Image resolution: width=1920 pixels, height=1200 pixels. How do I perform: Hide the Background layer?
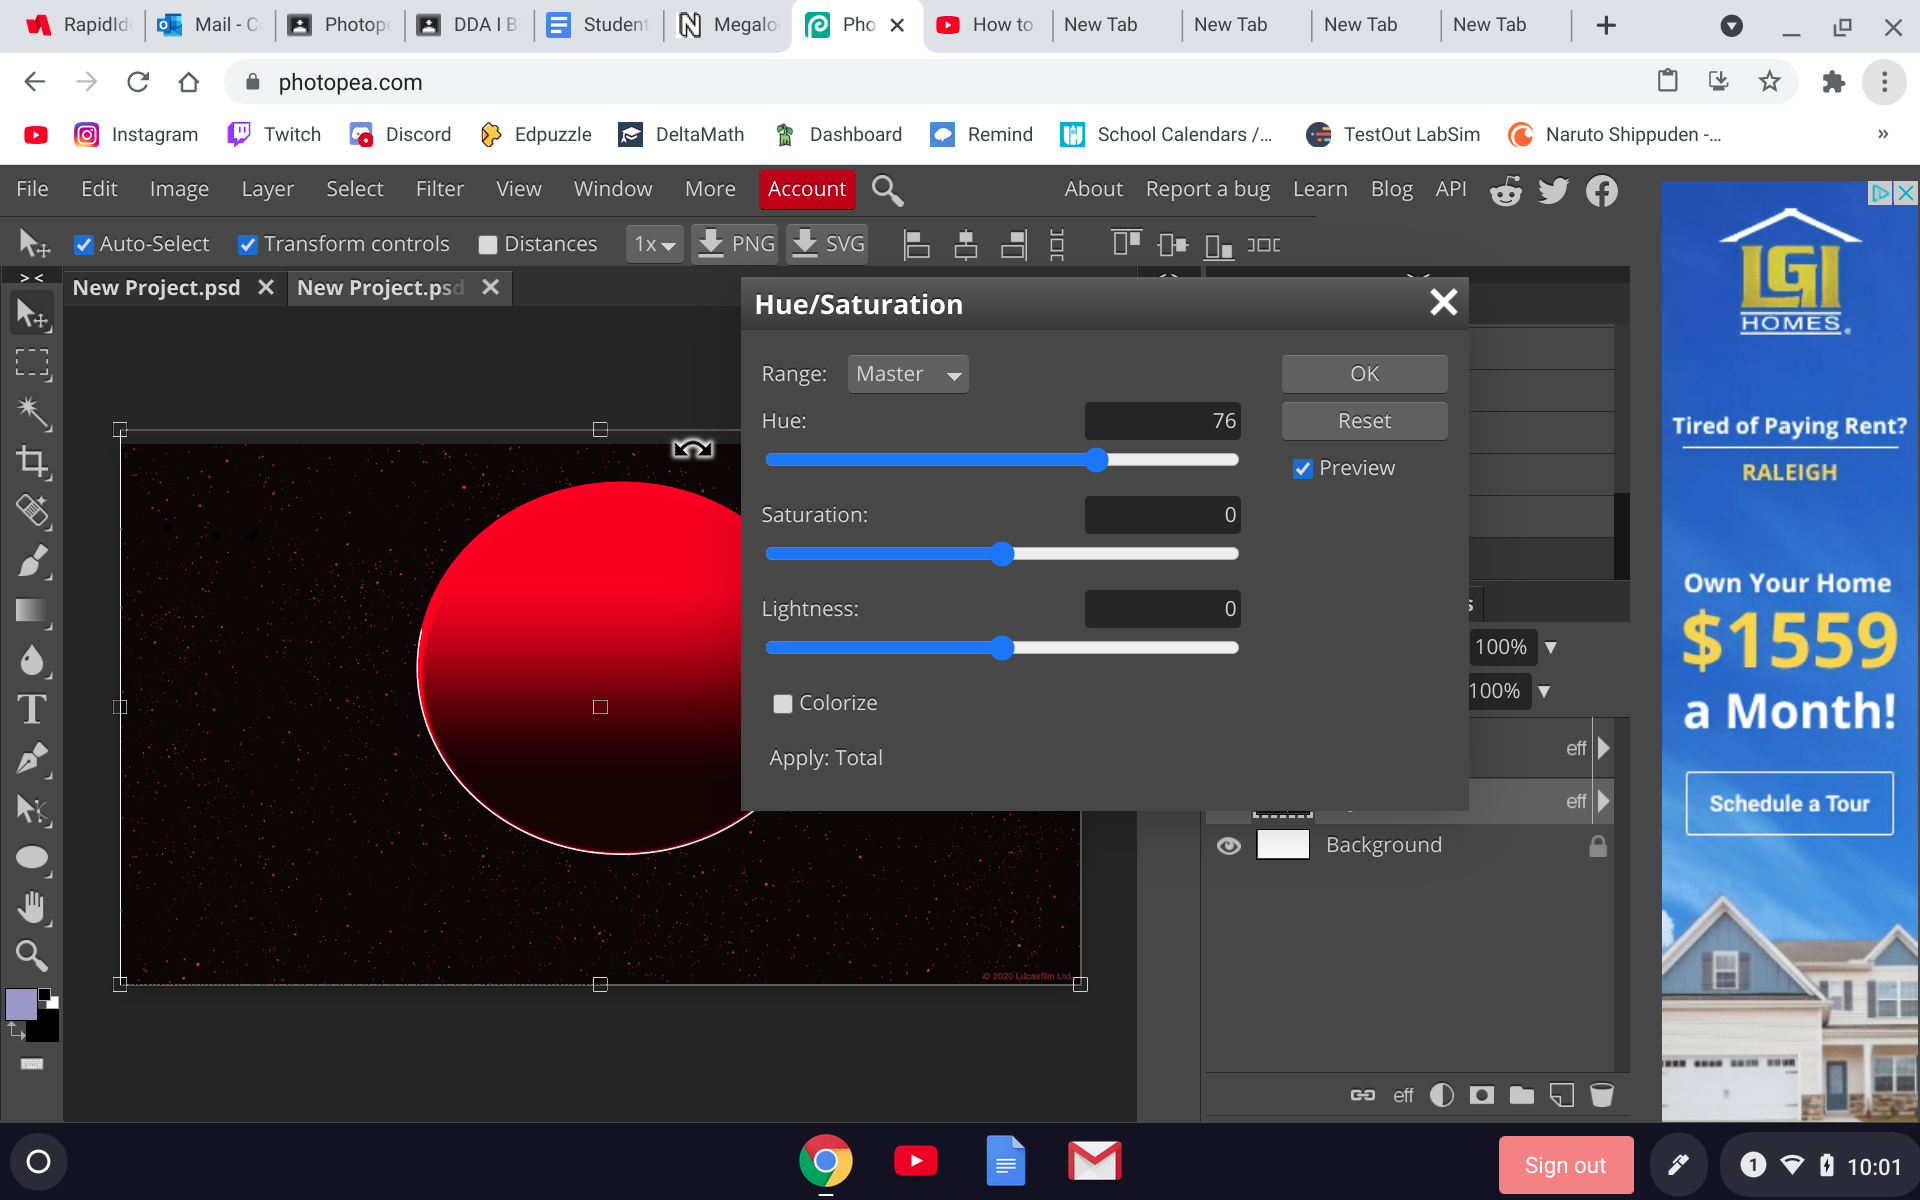pyautogui.click(x=1228, y=845)
